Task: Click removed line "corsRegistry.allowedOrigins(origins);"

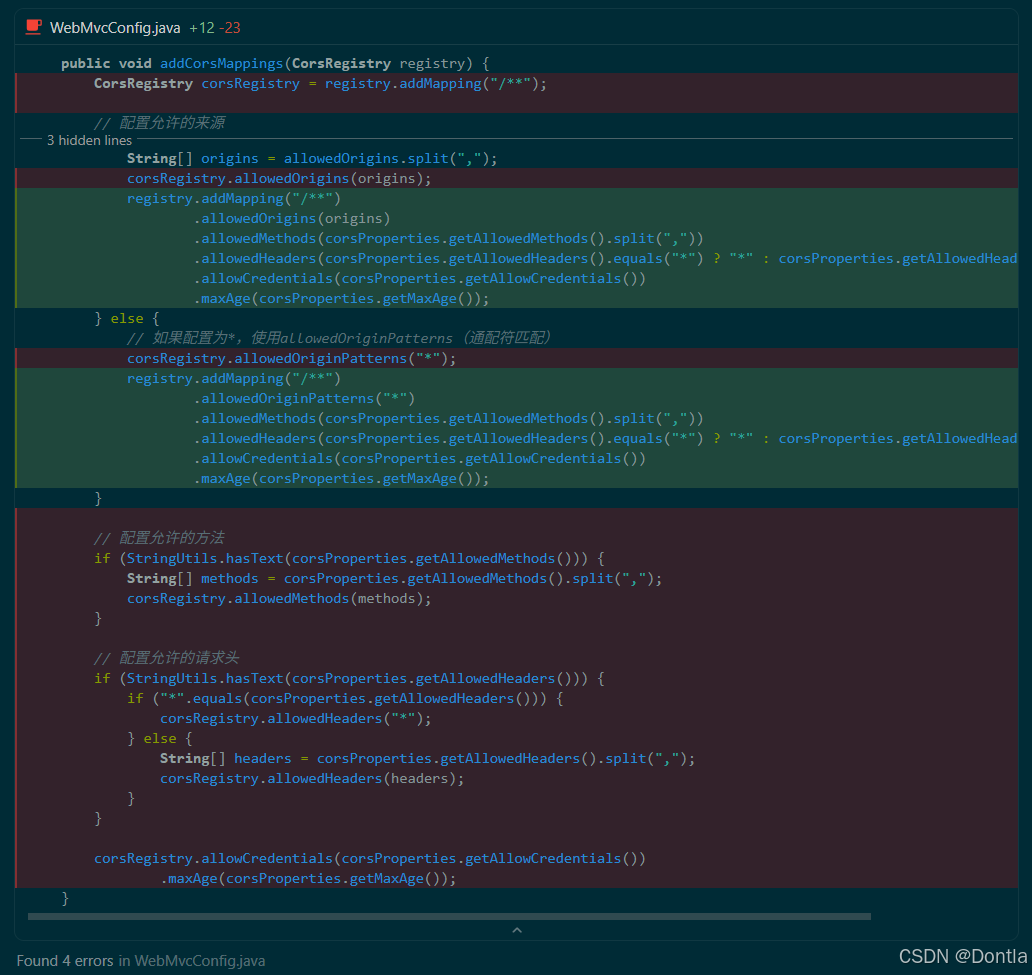Action: (279, 178)
